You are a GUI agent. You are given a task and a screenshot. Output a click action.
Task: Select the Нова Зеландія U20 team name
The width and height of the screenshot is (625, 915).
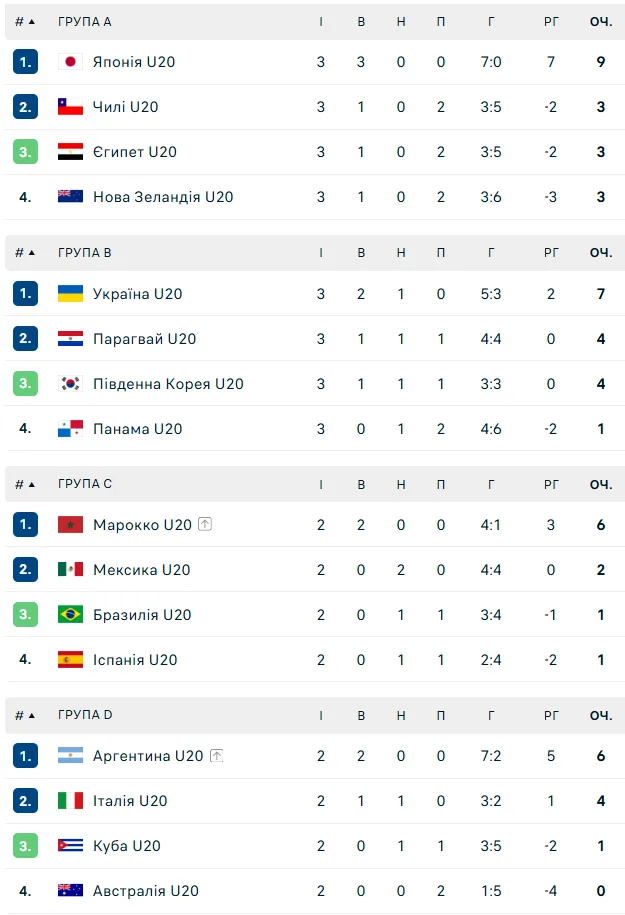[x=163, y=197]
